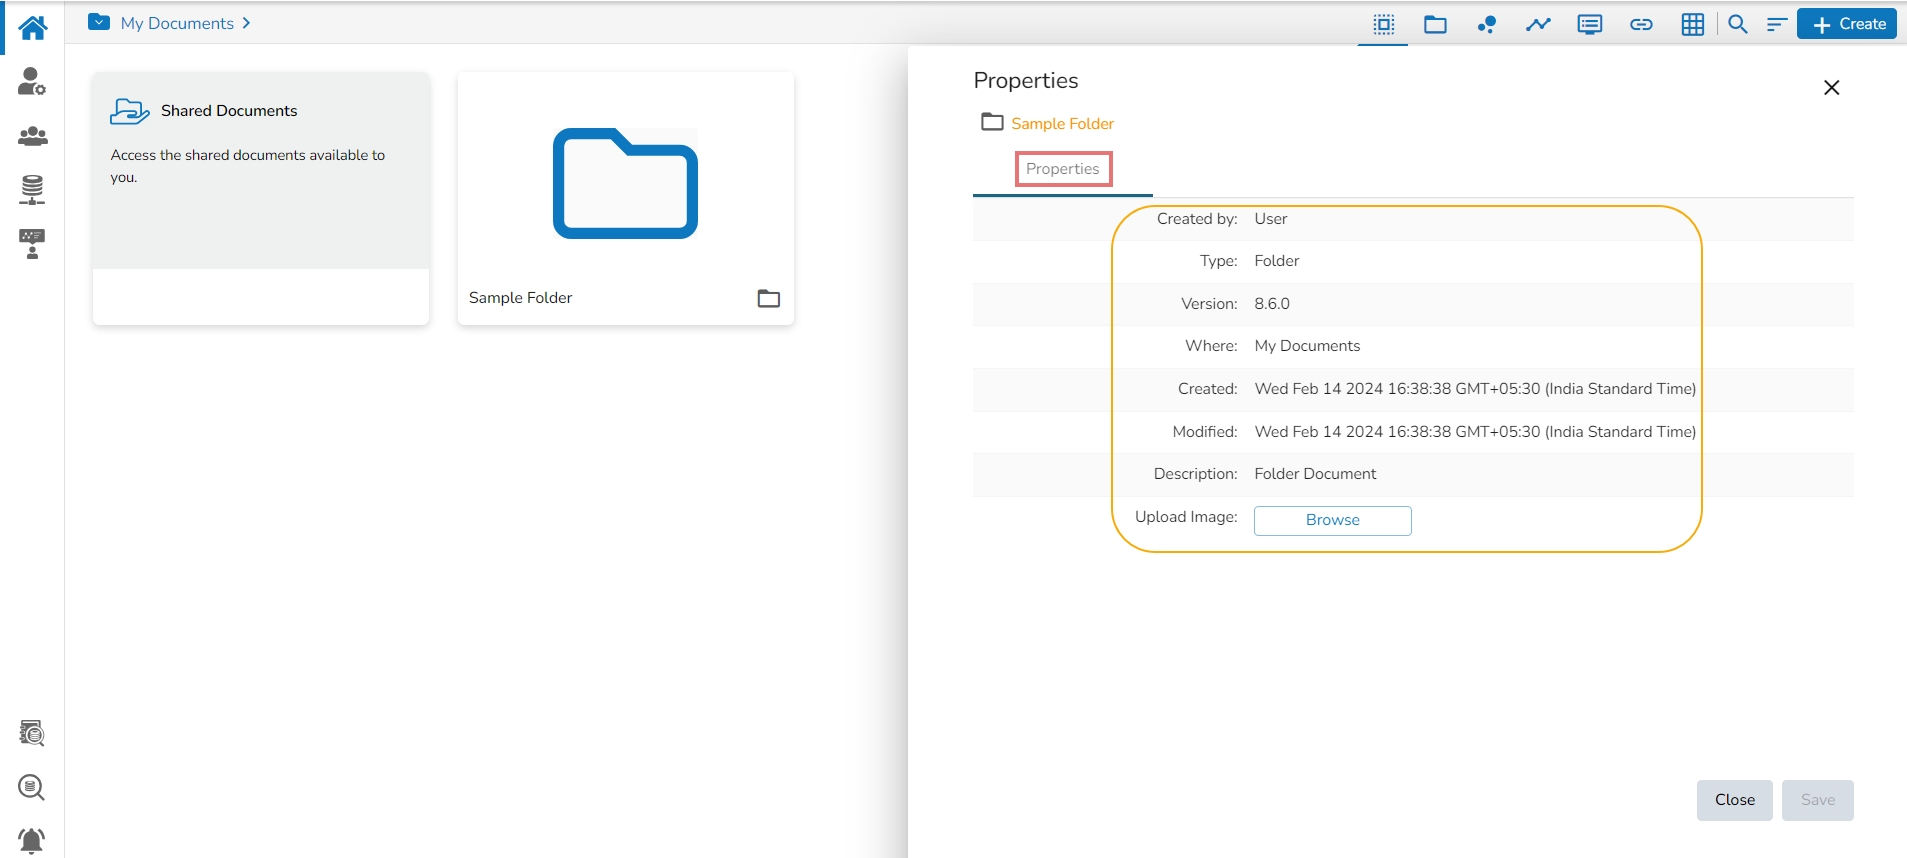Open the user settings sidebar icon
Viewport: 1907px width, 858px height.
(x=32, y=81)
